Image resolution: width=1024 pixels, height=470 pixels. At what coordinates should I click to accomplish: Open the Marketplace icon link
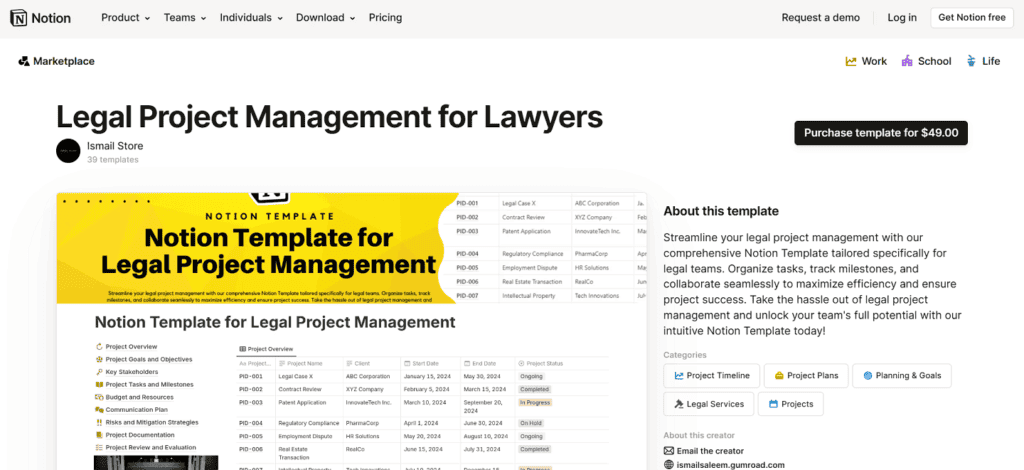pos(24,61)
